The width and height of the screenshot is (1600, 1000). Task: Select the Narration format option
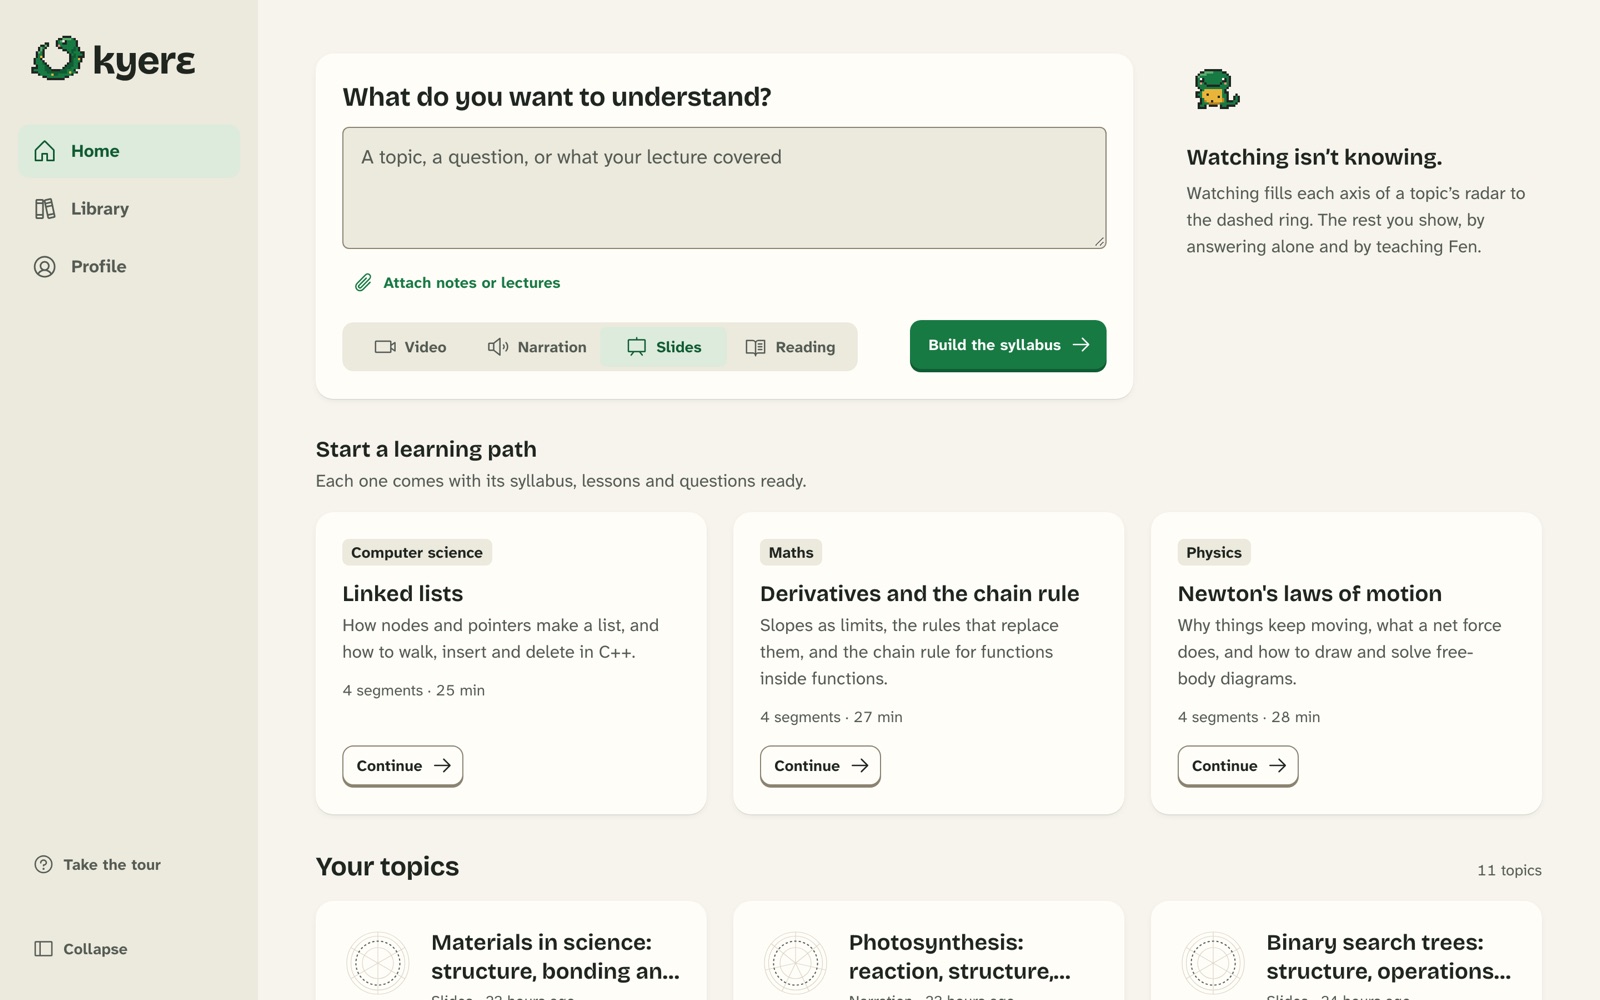click(537, 347)
